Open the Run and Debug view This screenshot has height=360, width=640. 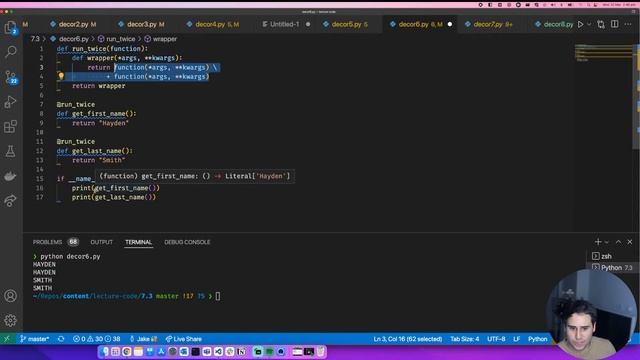coord(11,102)
